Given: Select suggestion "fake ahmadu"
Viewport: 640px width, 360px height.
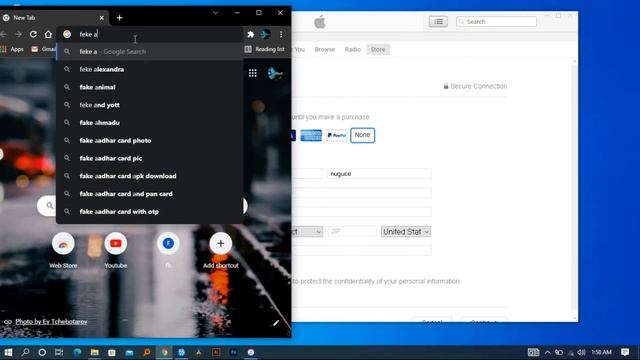Looking at the screenshot, I should [150, 122].
